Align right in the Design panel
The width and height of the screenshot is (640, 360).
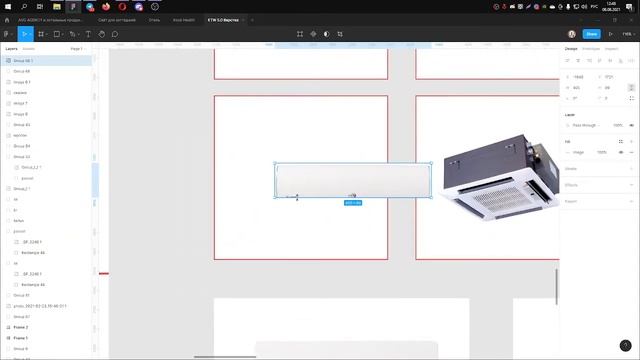click(589, 60)
